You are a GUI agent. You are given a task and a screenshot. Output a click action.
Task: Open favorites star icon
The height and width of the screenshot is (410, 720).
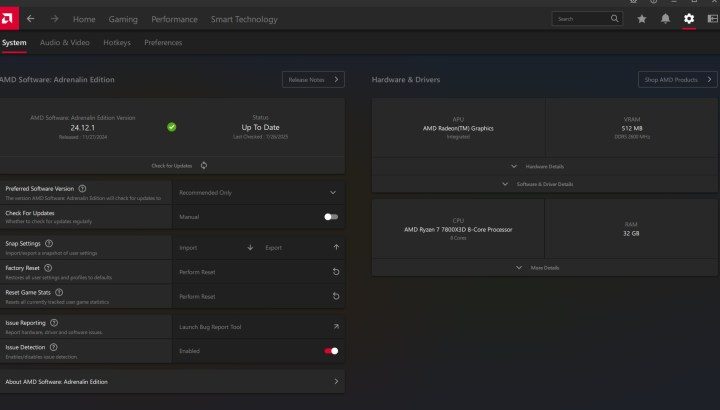click(642, 19)
